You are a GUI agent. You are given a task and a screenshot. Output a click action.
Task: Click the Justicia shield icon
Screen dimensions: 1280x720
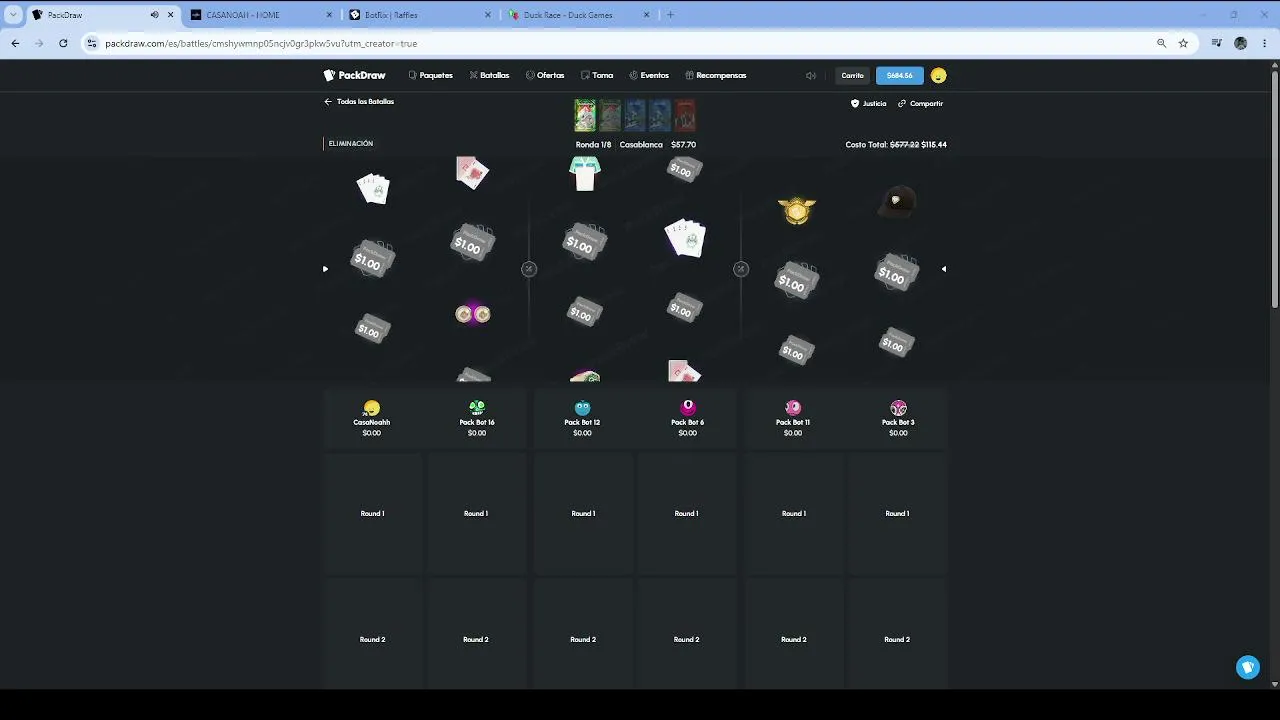pyautogui.click(x=855, y=103)
